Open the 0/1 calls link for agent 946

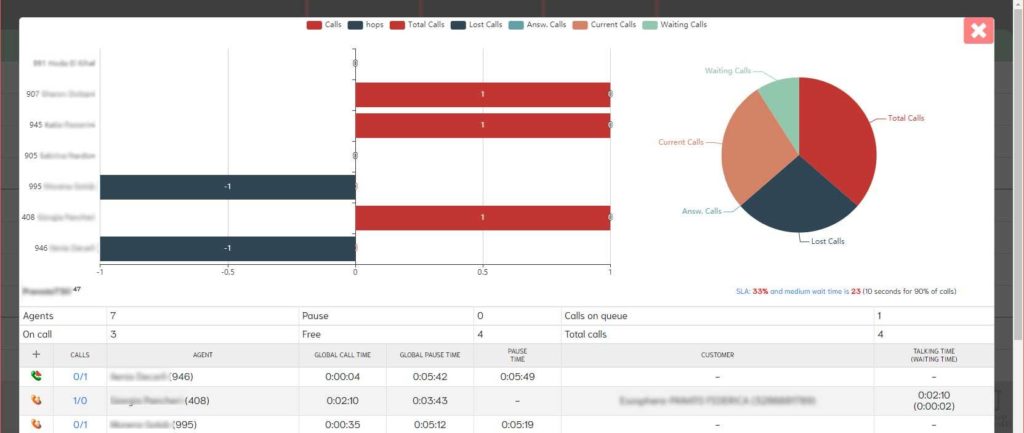click(x=80, y=376)
